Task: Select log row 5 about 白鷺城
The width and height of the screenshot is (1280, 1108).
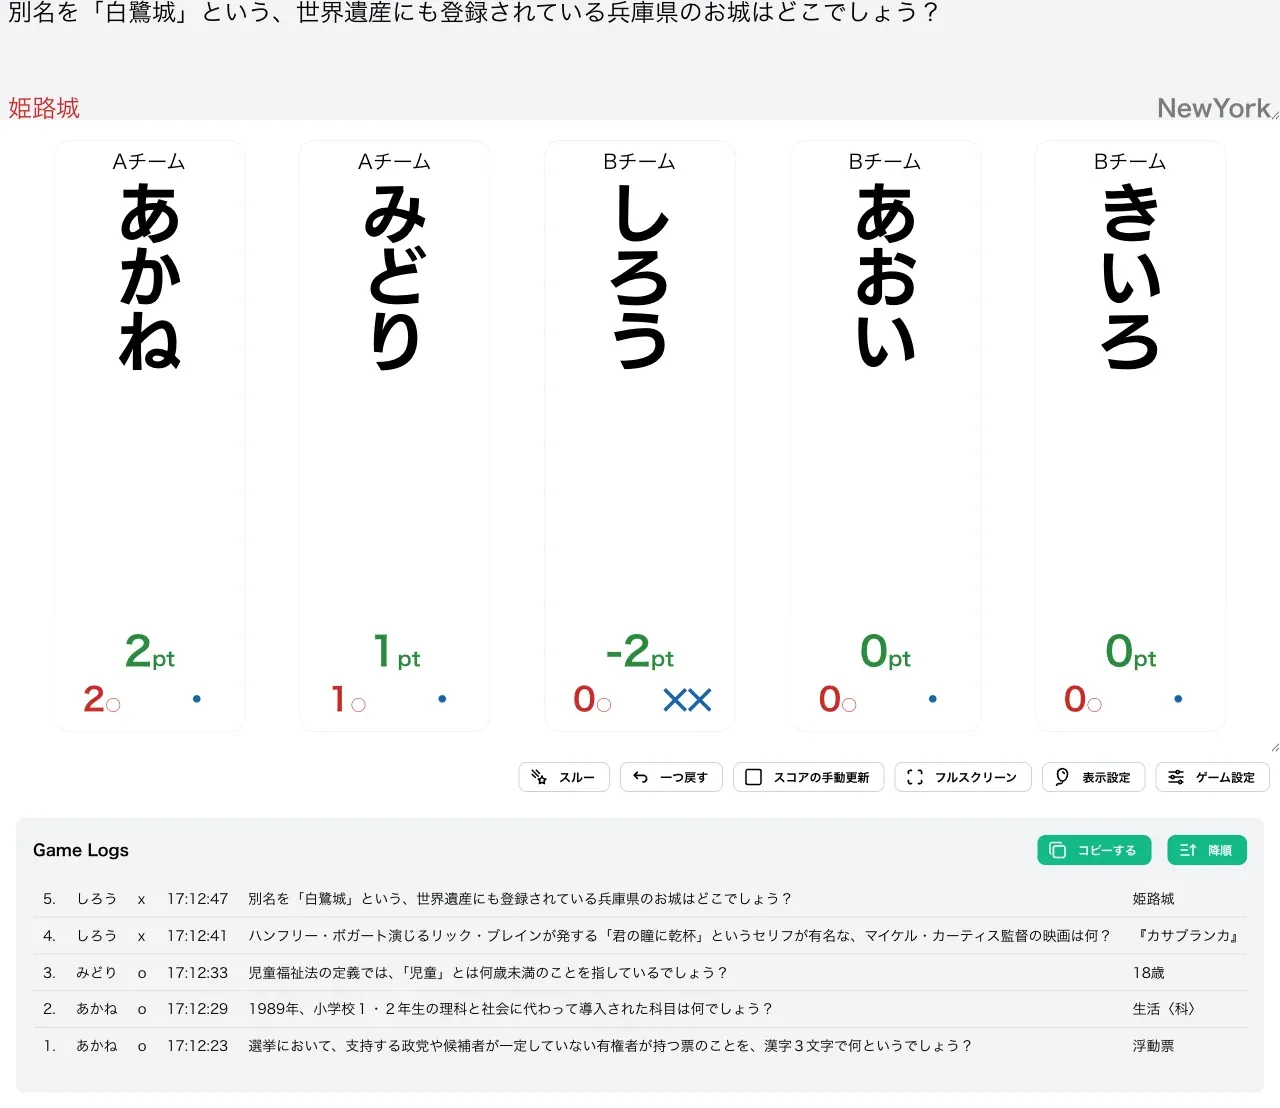Action: click(x=640, y=899)
